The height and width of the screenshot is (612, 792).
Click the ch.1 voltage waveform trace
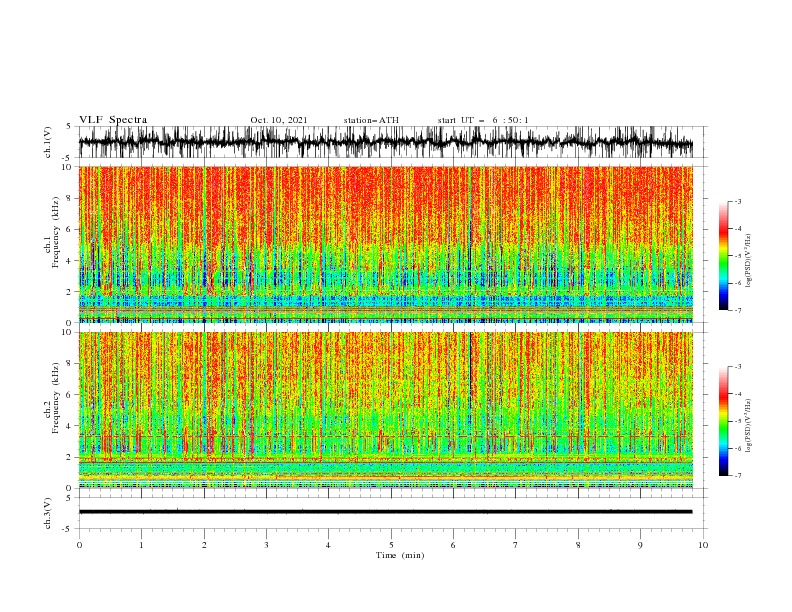point(385,142)
